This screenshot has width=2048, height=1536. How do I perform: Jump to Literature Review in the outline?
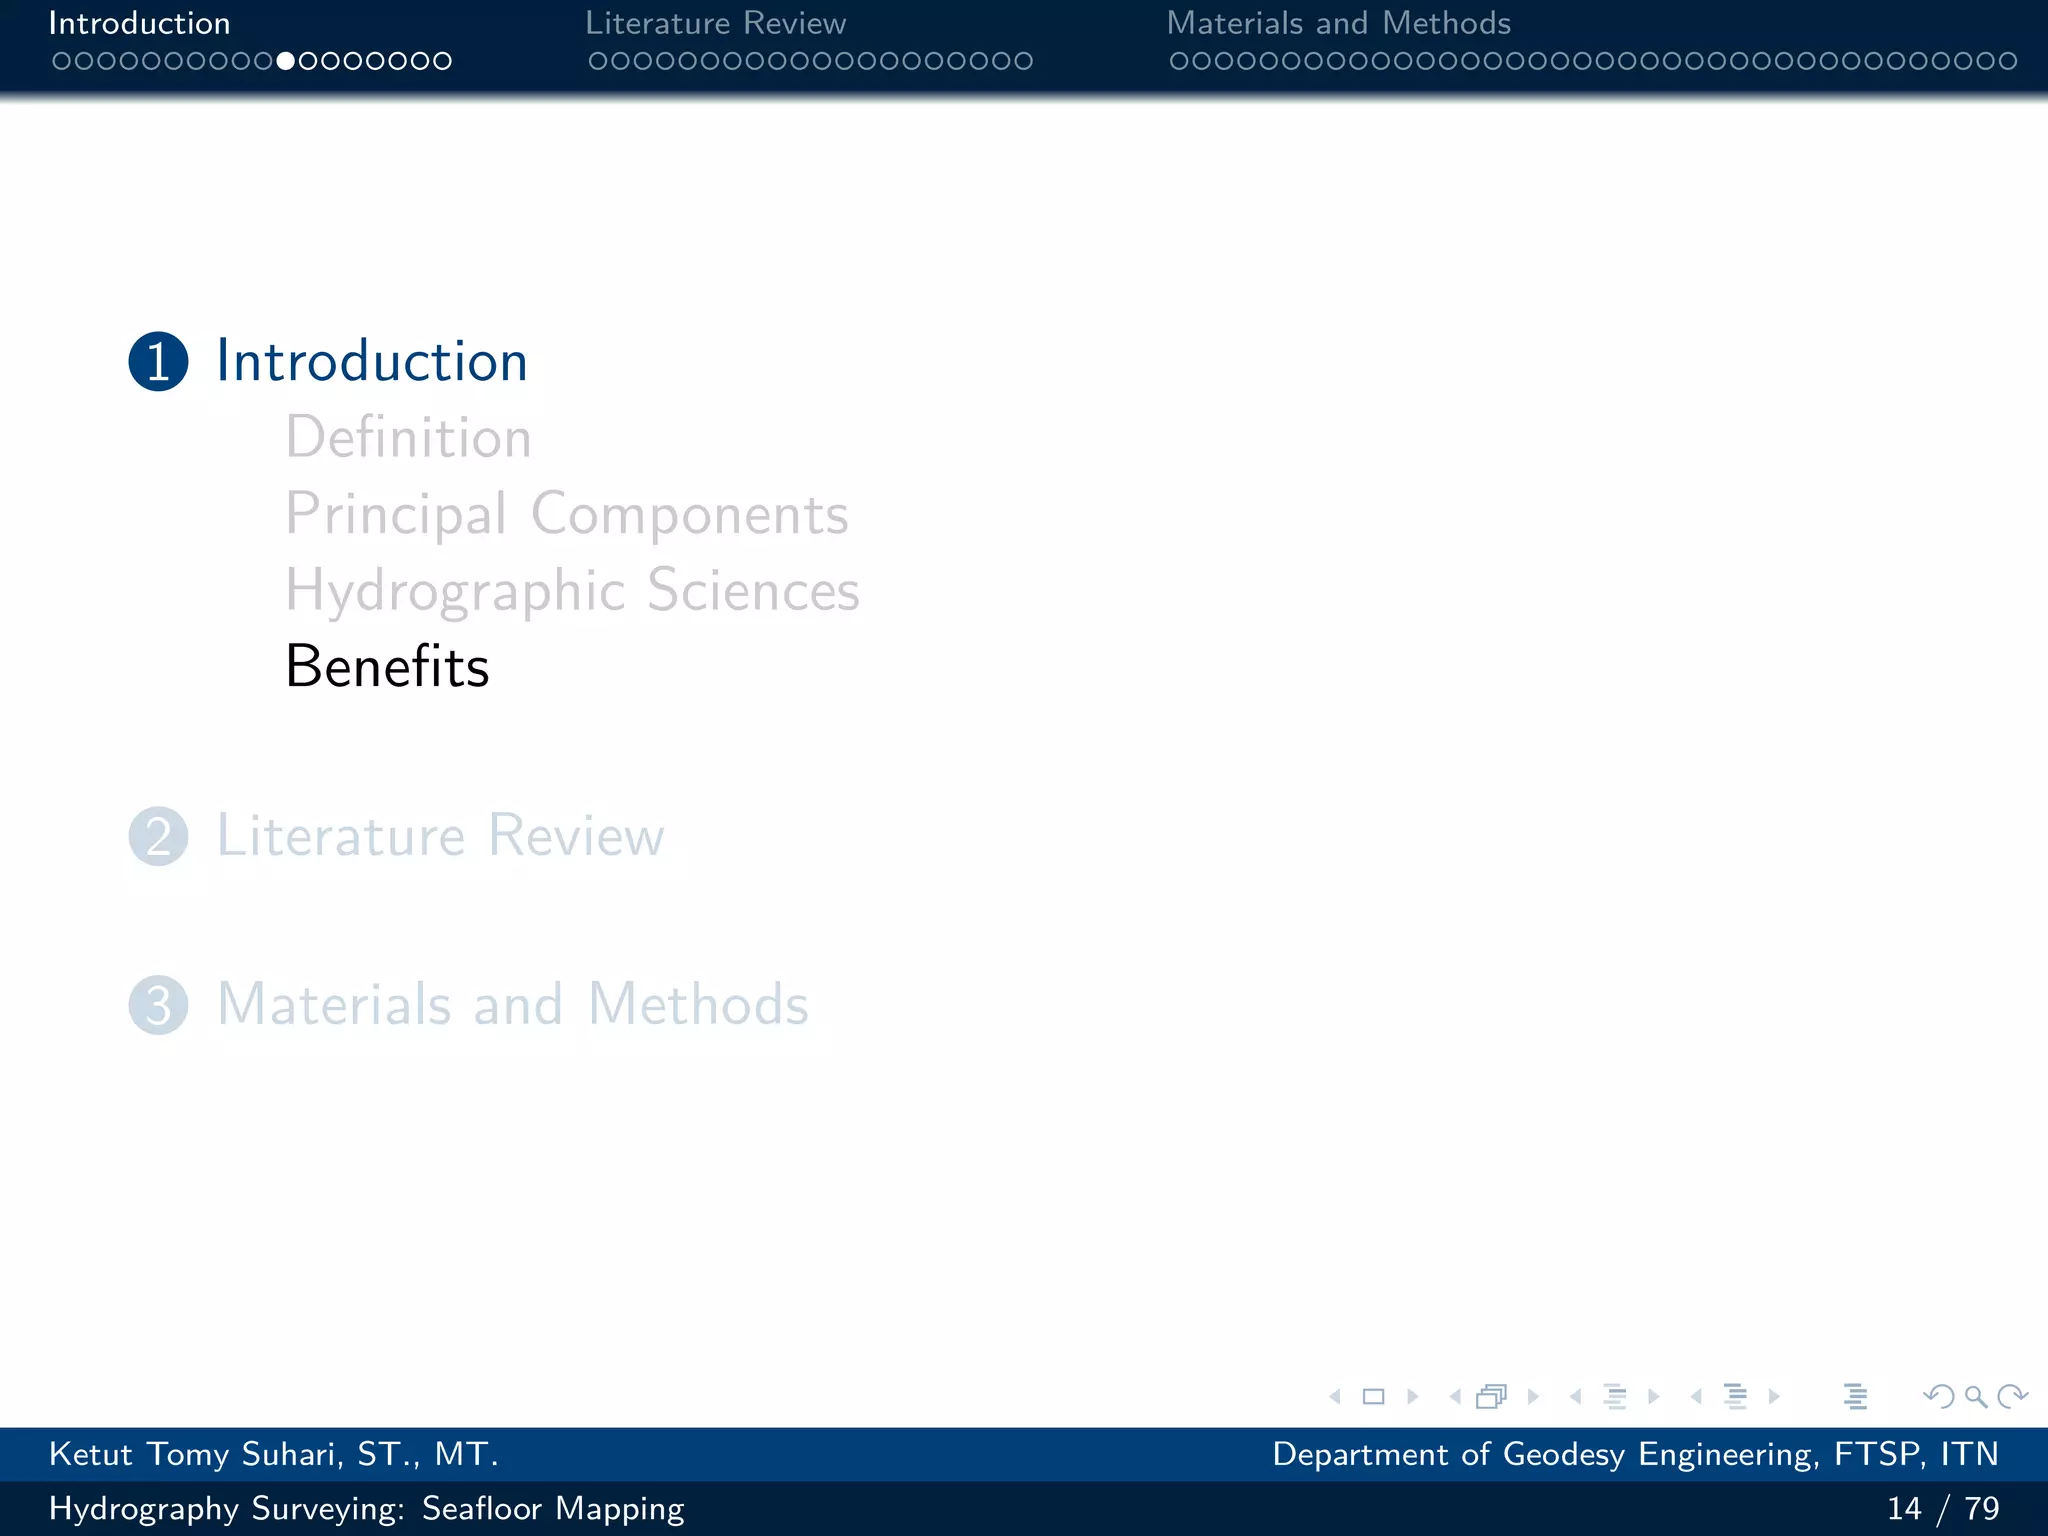pos(441,836)
